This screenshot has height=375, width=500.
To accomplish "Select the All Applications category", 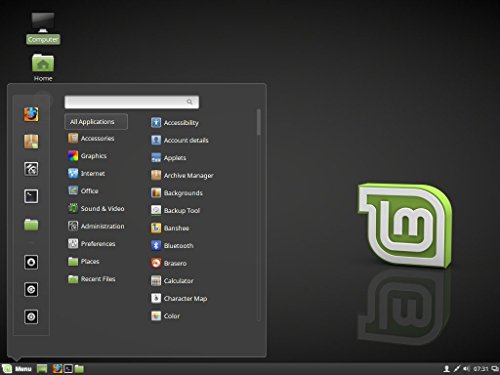I will click(96, 122).
